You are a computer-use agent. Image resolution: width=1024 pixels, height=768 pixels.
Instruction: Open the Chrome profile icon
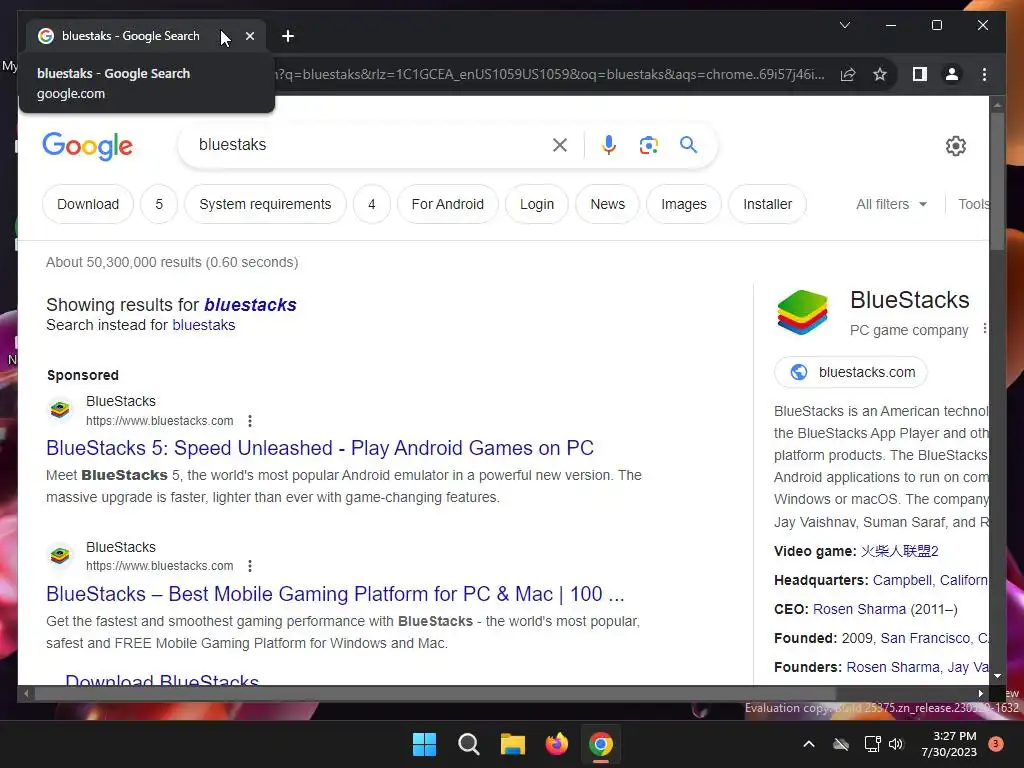[952, 74]
